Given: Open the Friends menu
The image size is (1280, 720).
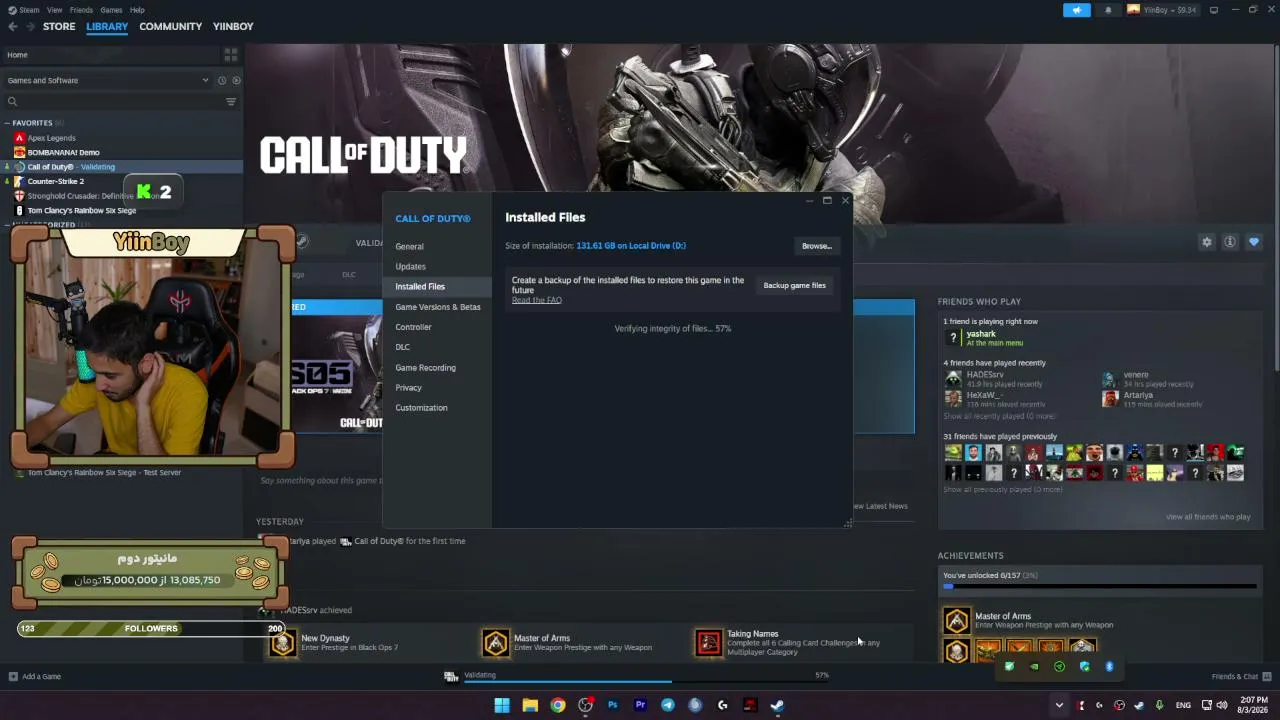Looking at the screenshot, I should click(x=81, y=10).
